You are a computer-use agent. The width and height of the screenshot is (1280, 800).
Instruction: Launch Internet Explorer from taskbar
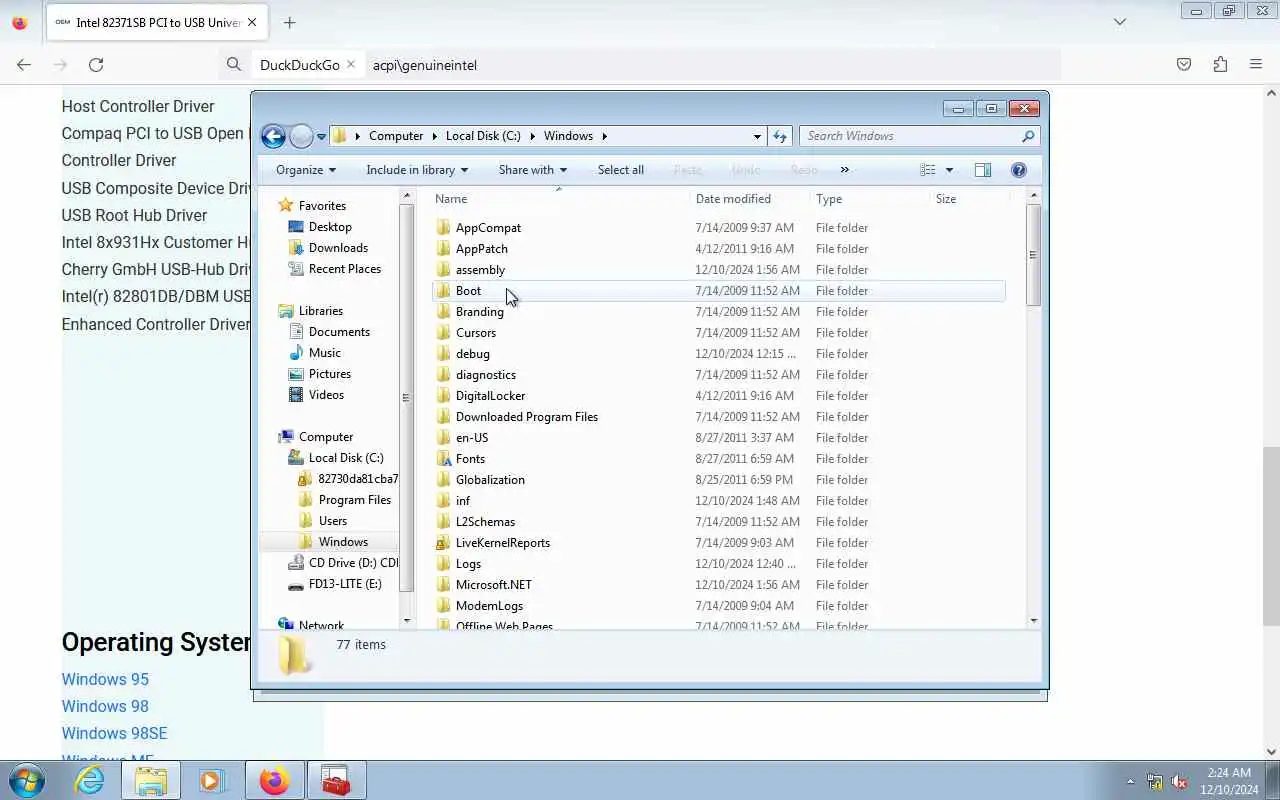(x=90, y=780)
